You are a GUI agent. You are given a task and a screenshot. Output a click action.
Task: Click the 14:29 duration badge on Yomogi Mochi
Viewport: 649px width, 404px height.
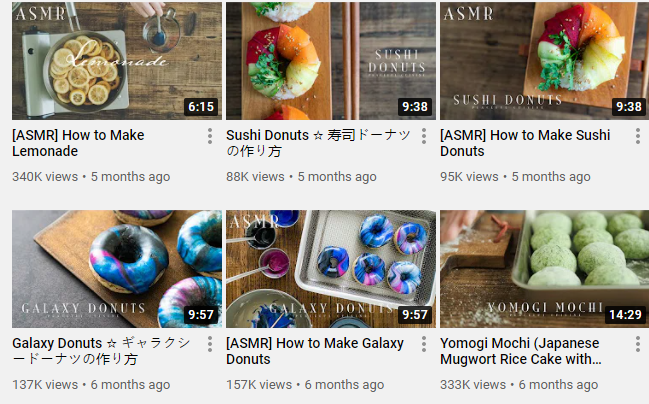coord(625,315)
